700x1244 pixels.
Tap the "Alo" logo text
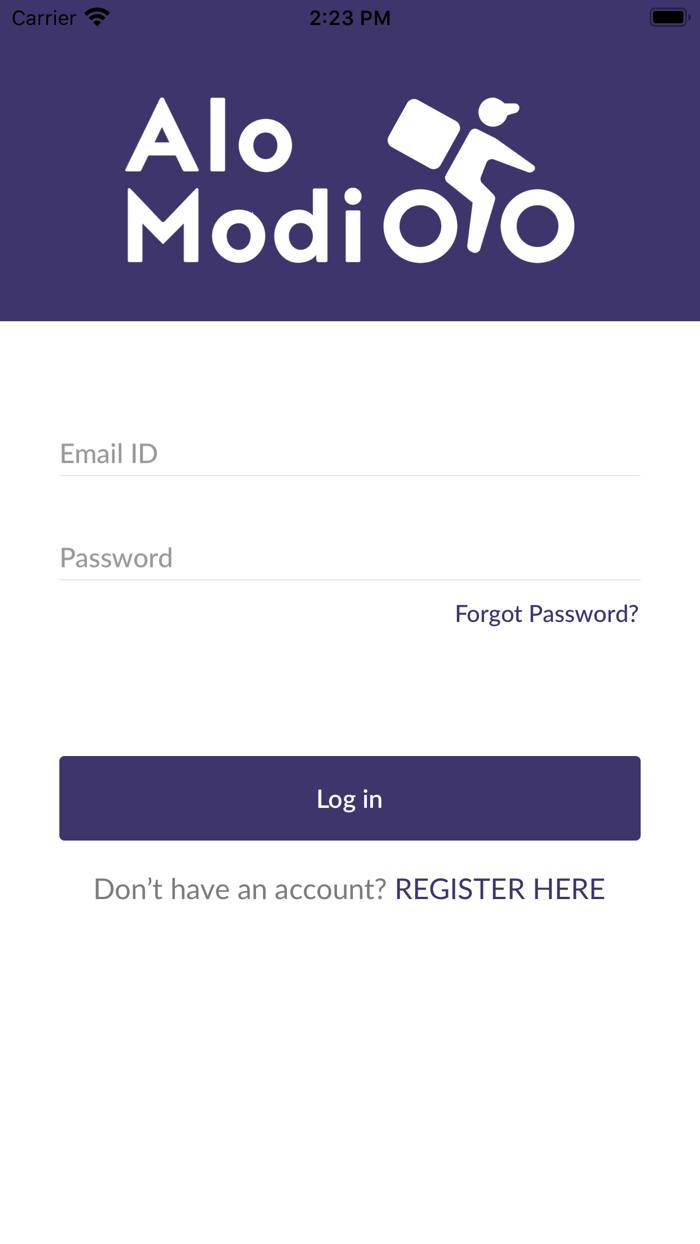pyautogui.click(x=209, y=136)
